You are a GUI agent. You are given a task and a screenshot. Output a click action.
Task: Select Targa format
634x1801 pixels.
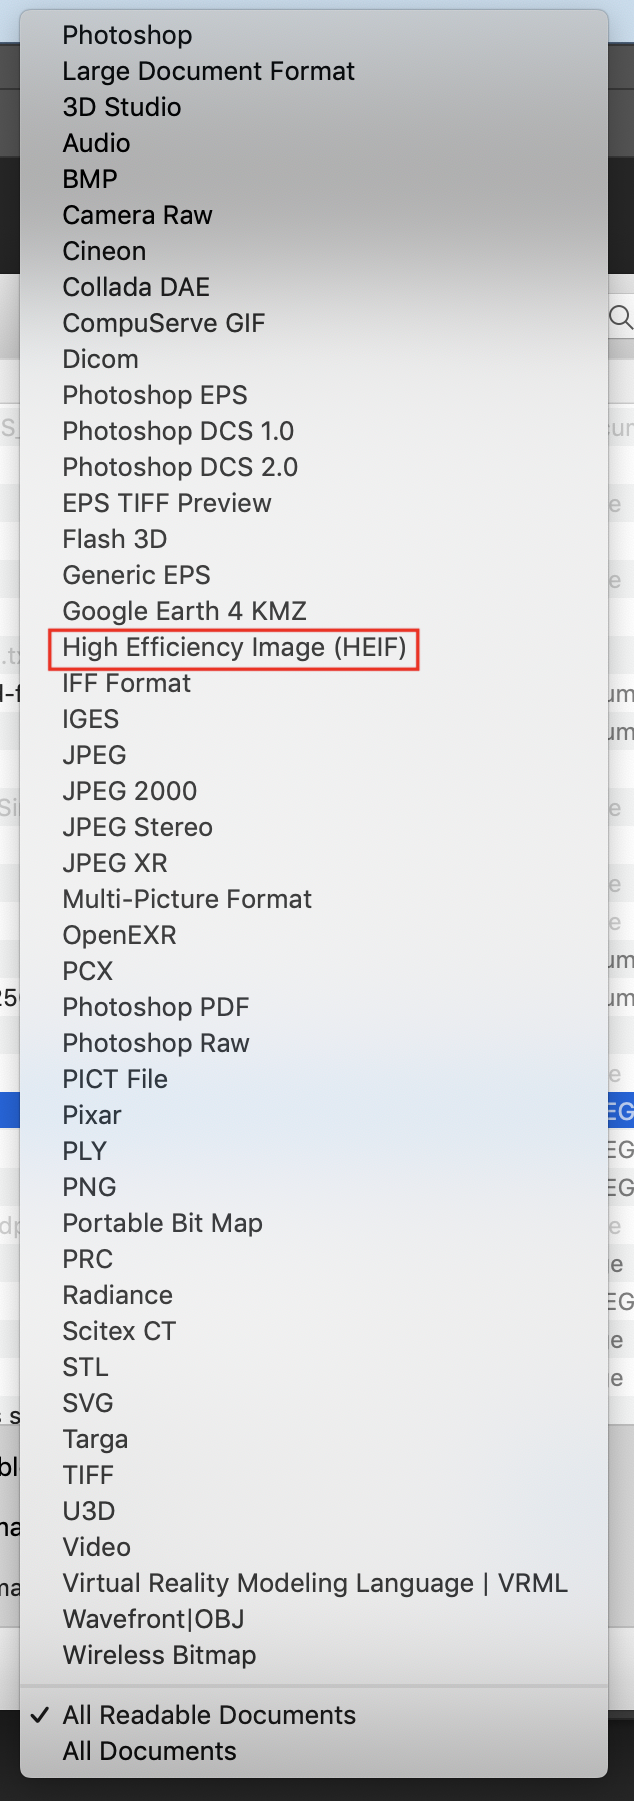[x=95, y=1440]
